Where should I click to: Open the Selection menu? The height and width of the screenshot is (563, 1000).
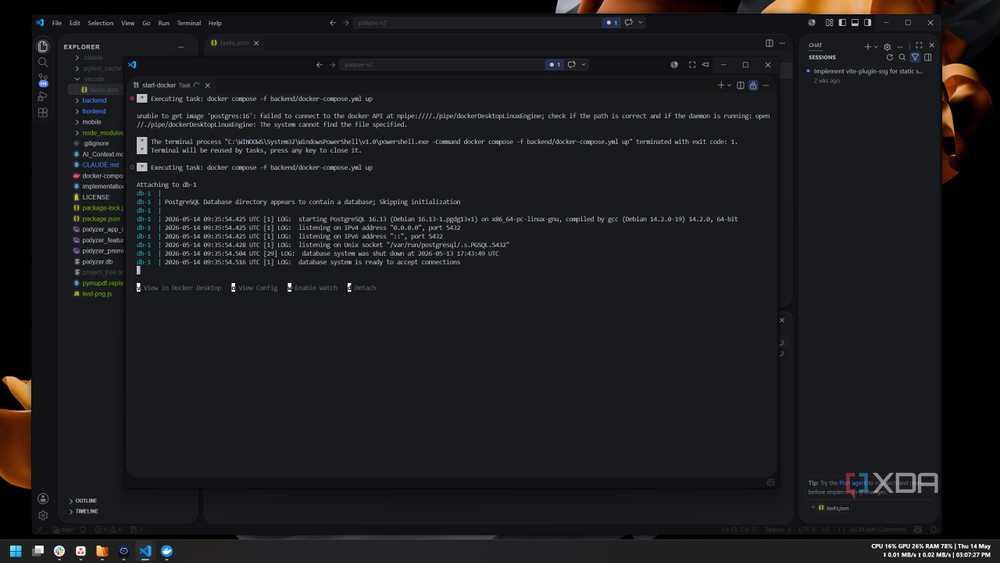[x=100, y=23]
